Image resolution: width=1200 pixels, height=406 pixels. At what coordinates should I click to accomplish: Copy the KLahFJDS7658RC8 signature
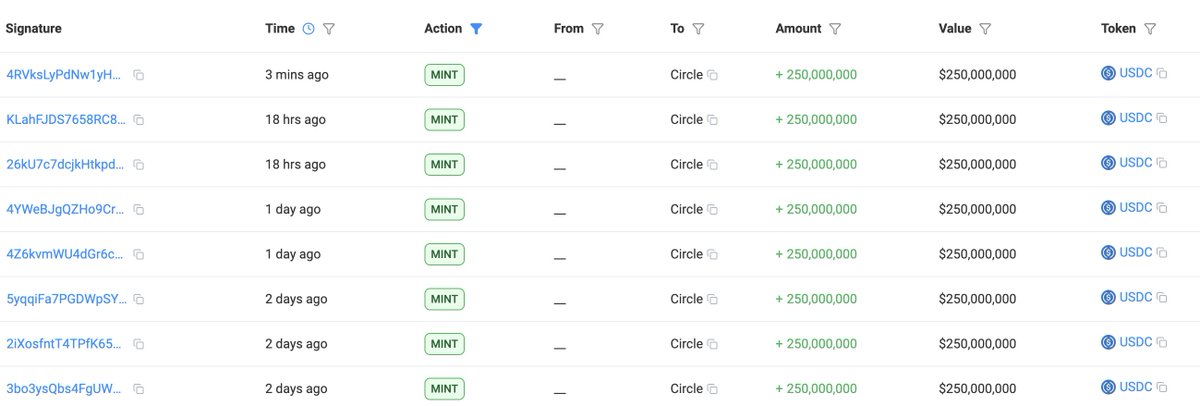click(139, 120)
